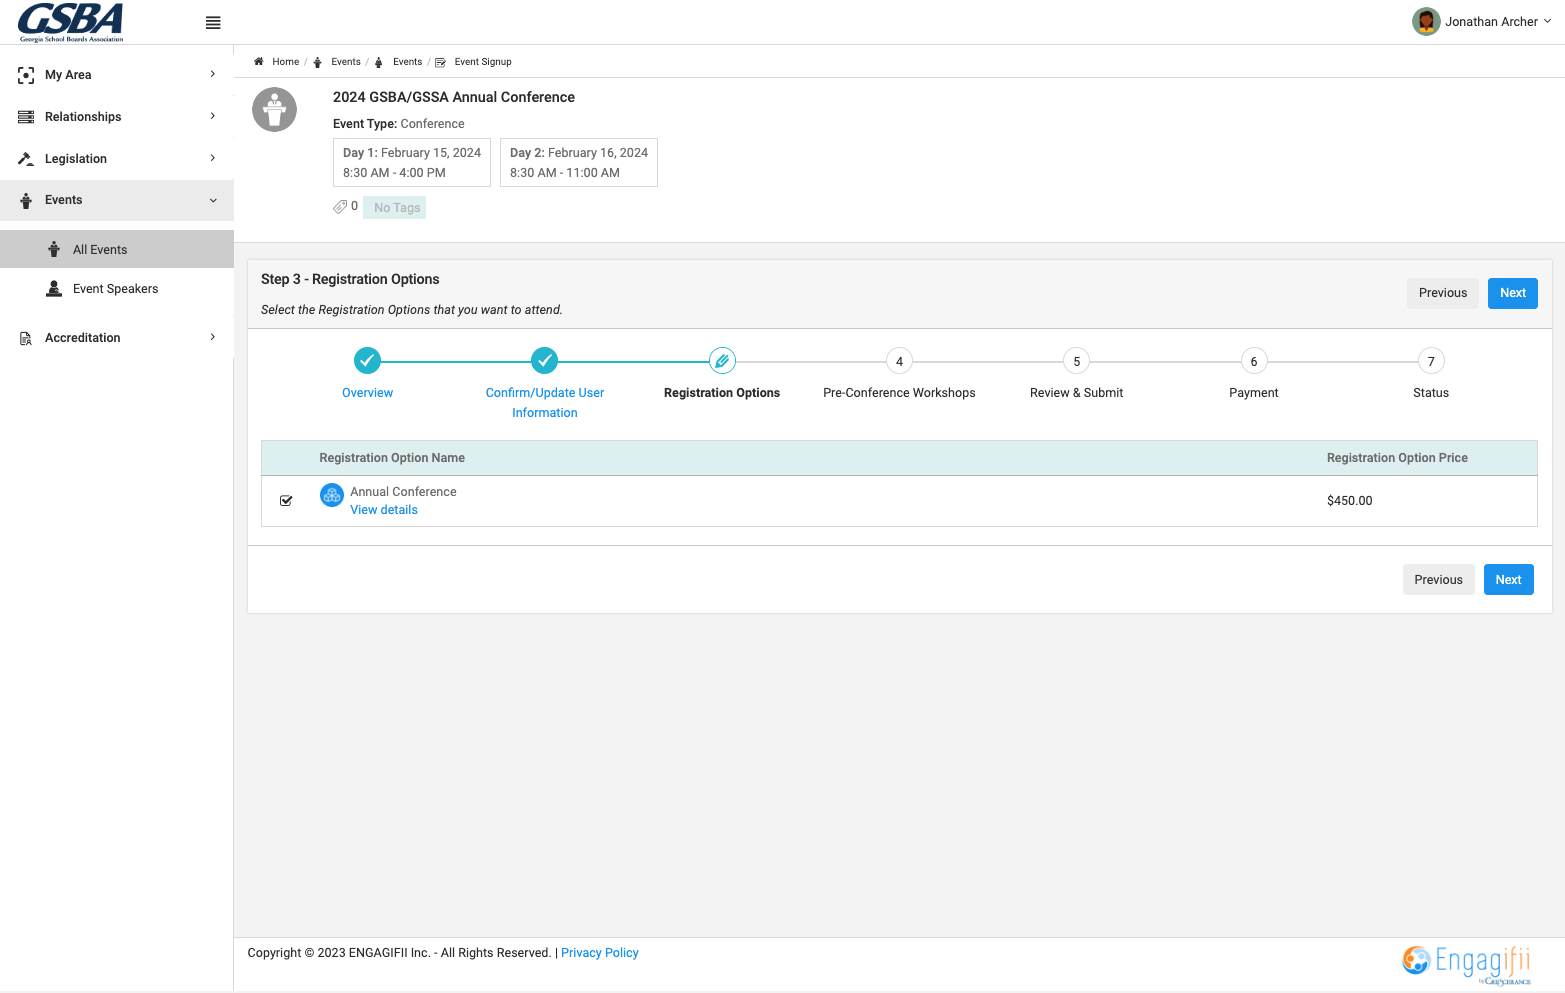The height and width of the screenshot is (993, 1565).
Task: Click step 4 Pre-Conference Workshops circle
Action: click(899, 361)
